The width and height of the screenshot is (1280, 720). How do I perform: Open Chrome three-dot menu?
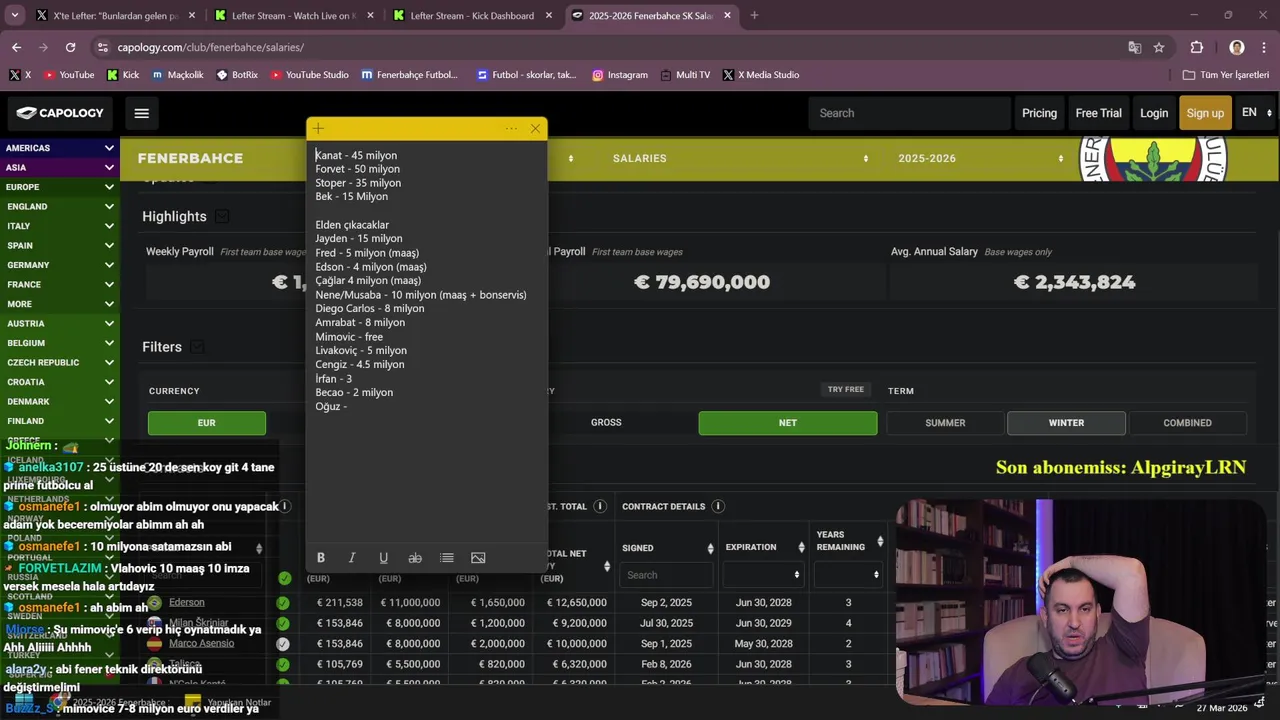click(x=1264, y=47)
